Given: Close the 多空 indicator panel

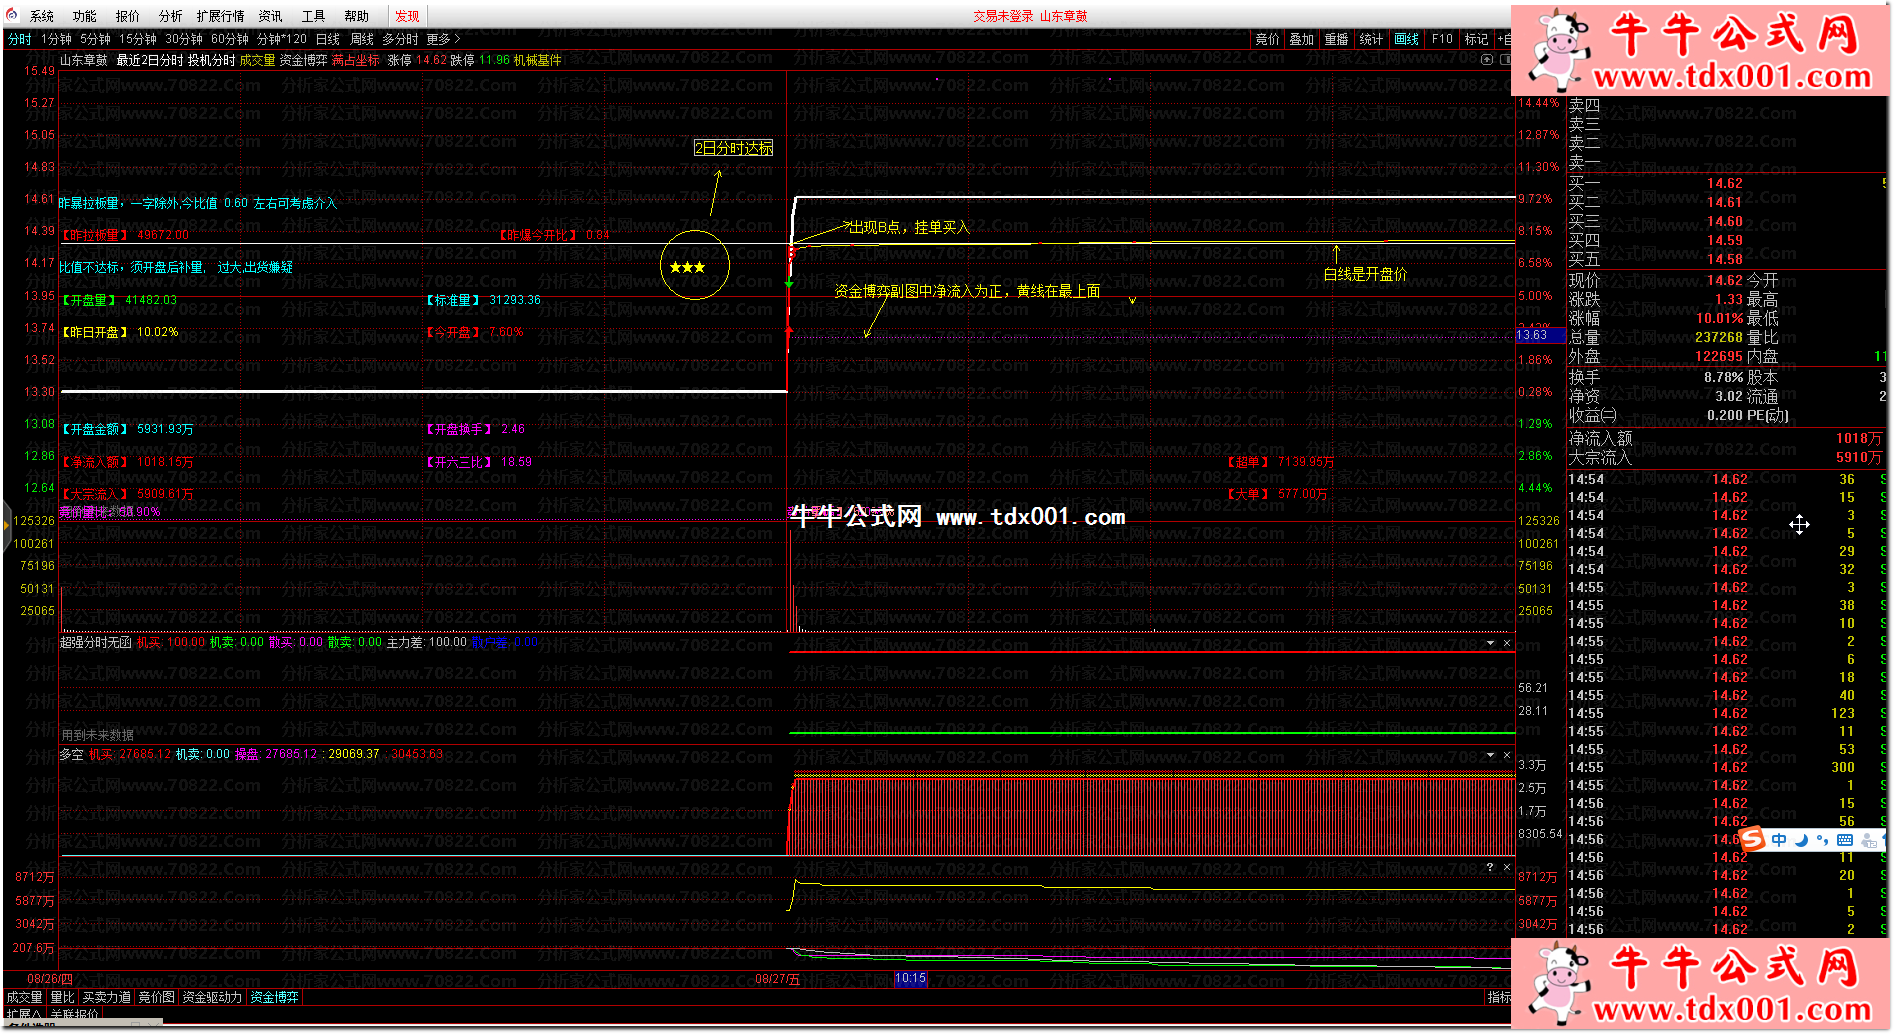Looking at the screenshot, I should 1507,755.
